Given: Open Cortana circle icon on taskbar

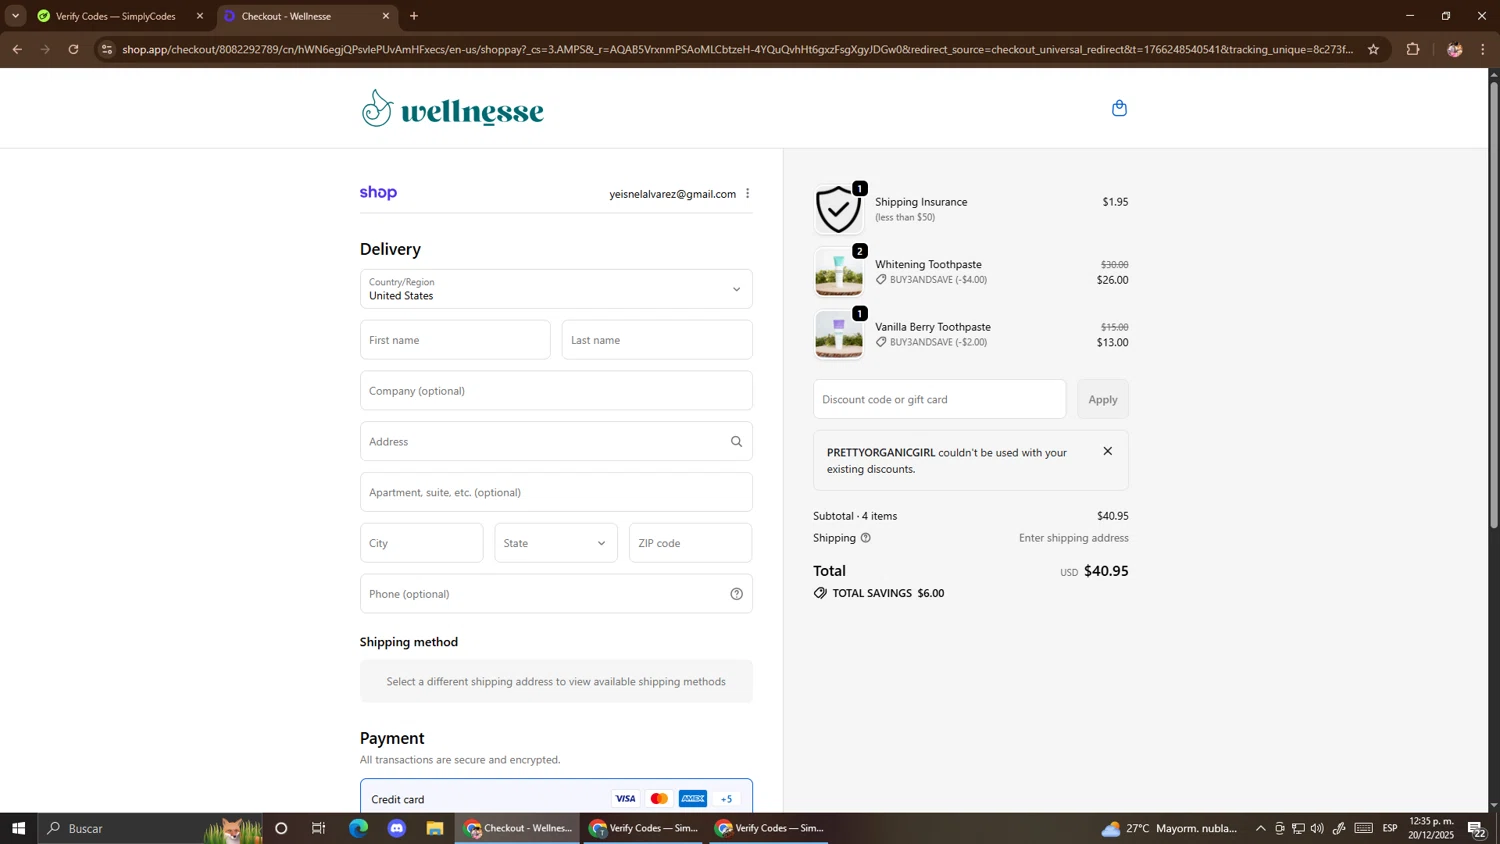Looking at the screenshot, I should coord(281,828).
